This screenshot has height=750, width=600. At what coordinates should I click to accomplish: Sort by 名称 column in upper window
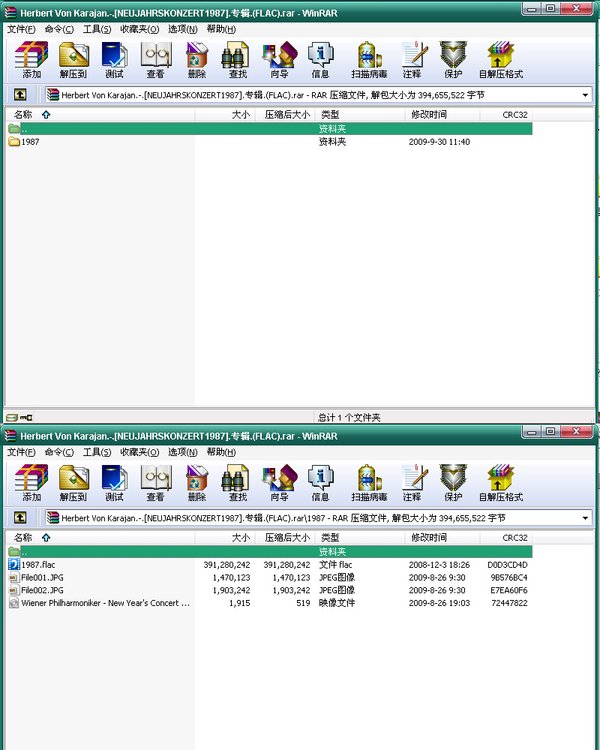(100, 114)
